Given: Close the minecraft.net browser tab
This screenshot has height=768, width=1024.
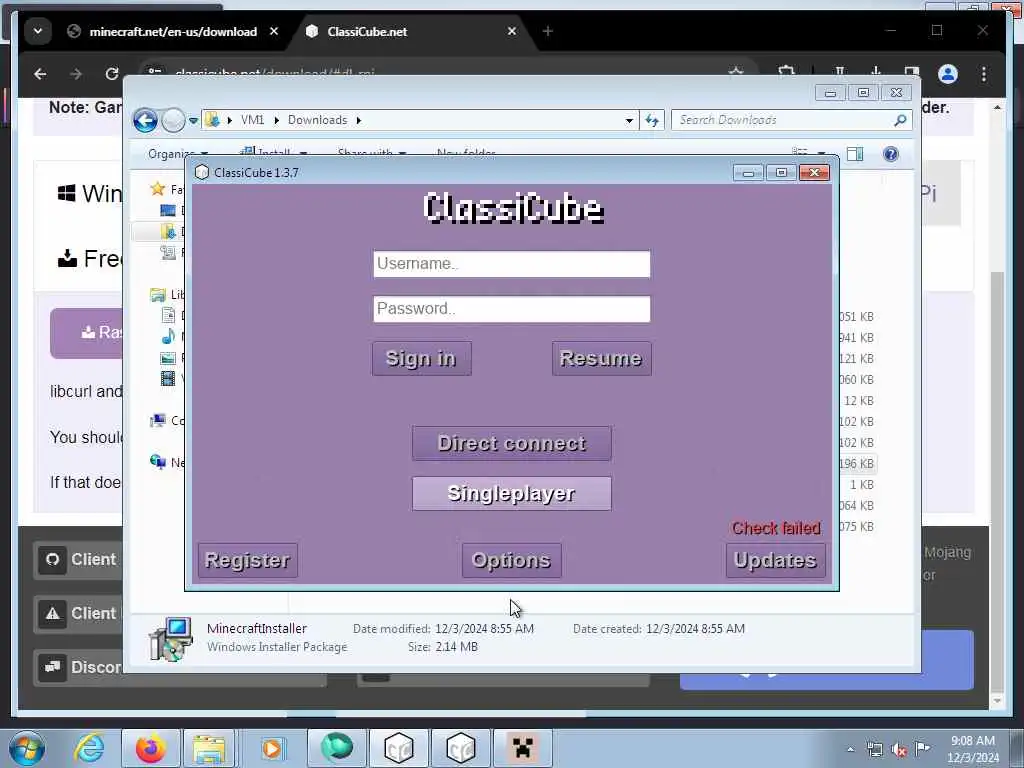Looking at the screenshot, I should click(x=274, y=31).
